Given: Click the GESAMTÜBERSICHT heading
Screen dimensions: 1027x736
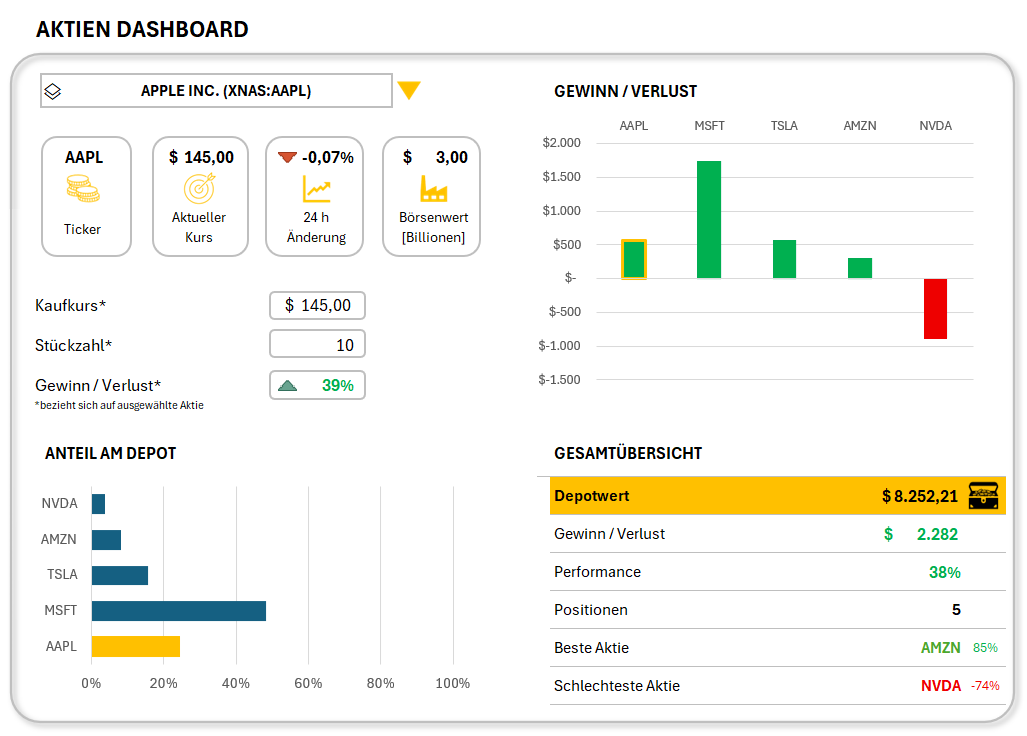Looking at the screenshot, I should (x=628, y=453).
